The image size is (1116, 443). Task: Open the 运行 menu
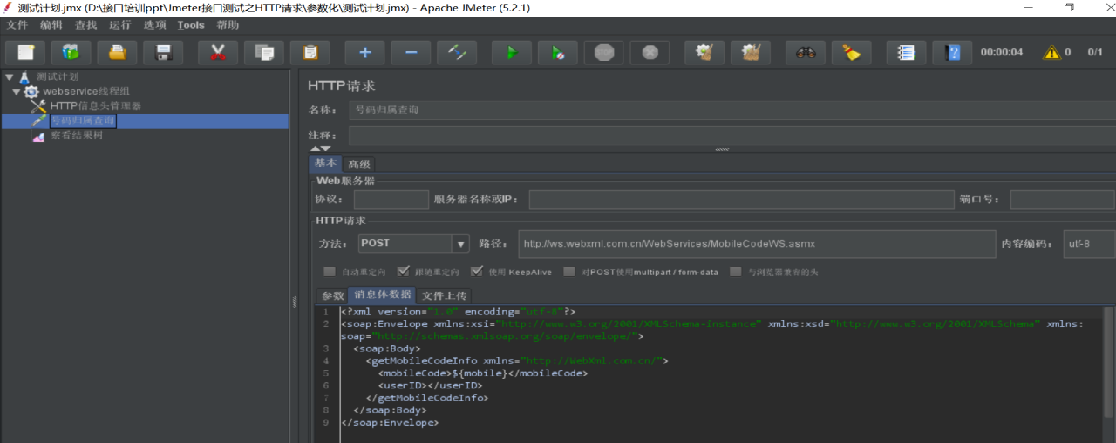[120, 25]
